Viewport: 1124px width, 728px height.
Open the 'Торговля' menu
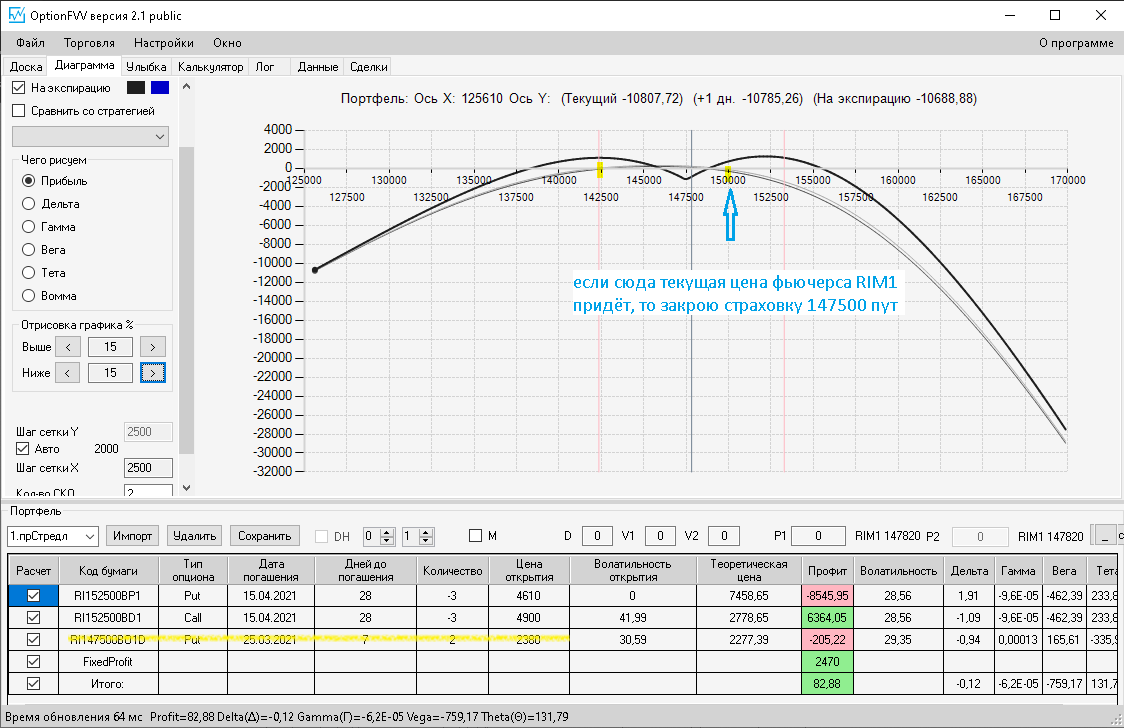(x=89, y=43)
